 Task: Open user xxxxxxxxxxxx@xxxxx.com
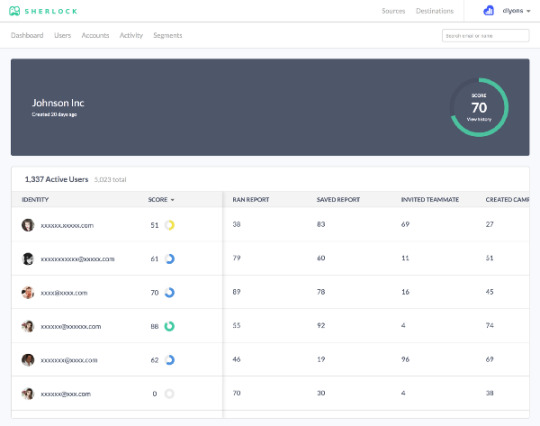point(77,259)
